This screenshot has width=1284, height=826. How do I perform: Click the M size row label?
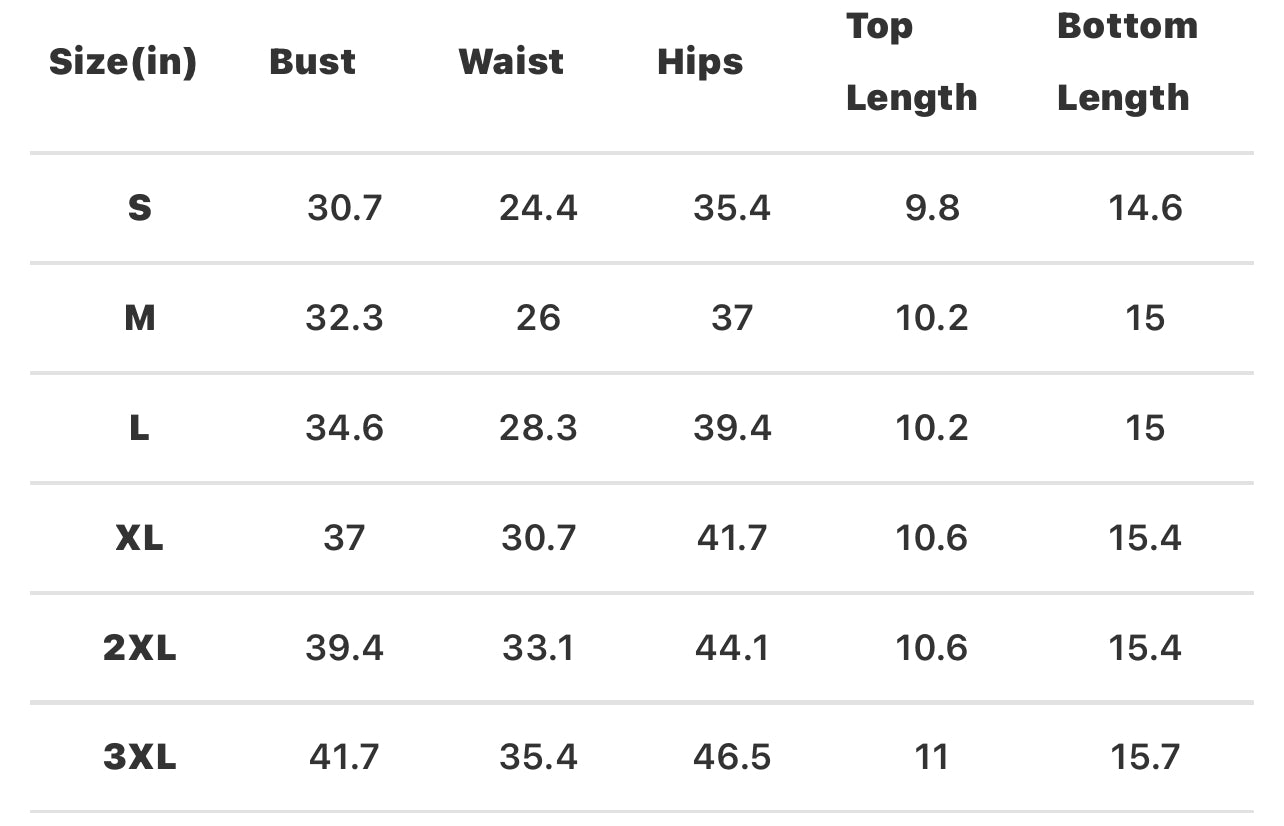tap(139, 318)
